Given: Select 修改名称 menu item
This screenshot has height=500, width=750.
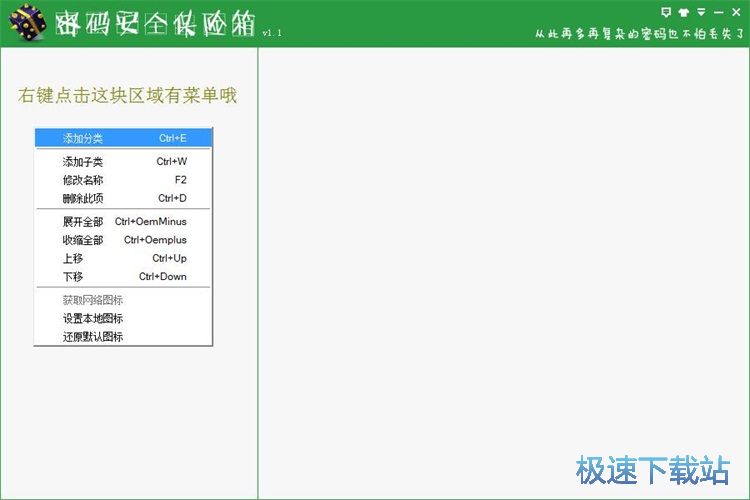Looking at the screenshot, I should click(x=124, y=180).
